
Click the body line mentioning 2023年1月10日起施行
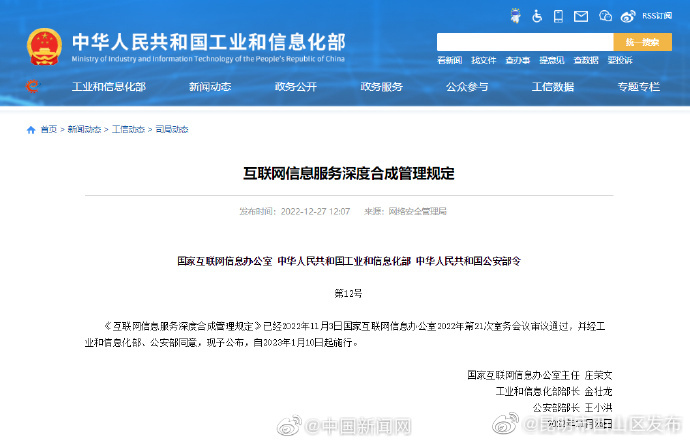pyautogui.click(x=222, y=343)
